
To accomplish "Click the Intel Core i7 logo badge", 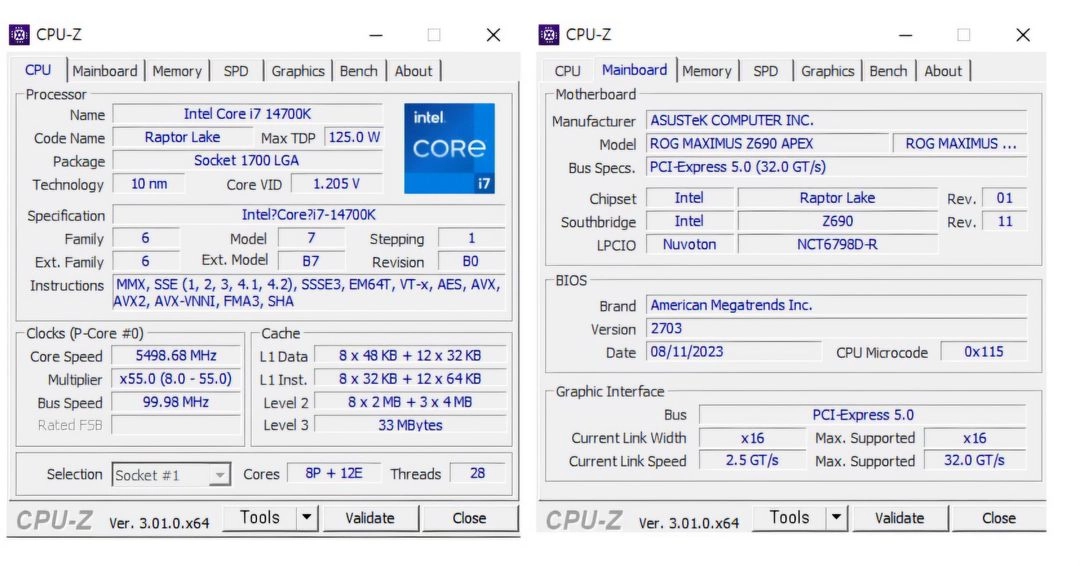I will (x=449, y=148).
